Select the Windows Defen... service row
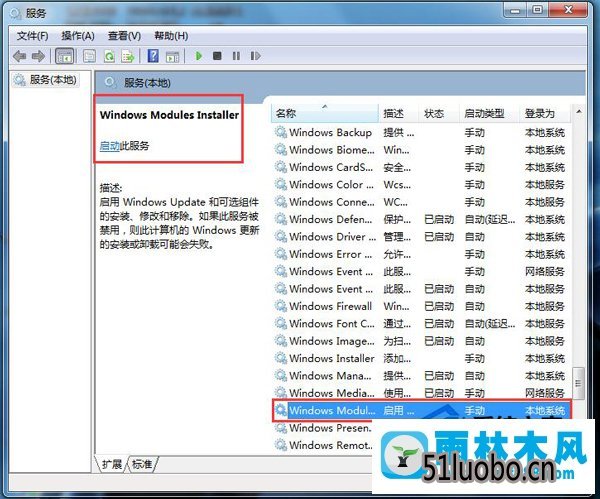 tap(421, 220)
